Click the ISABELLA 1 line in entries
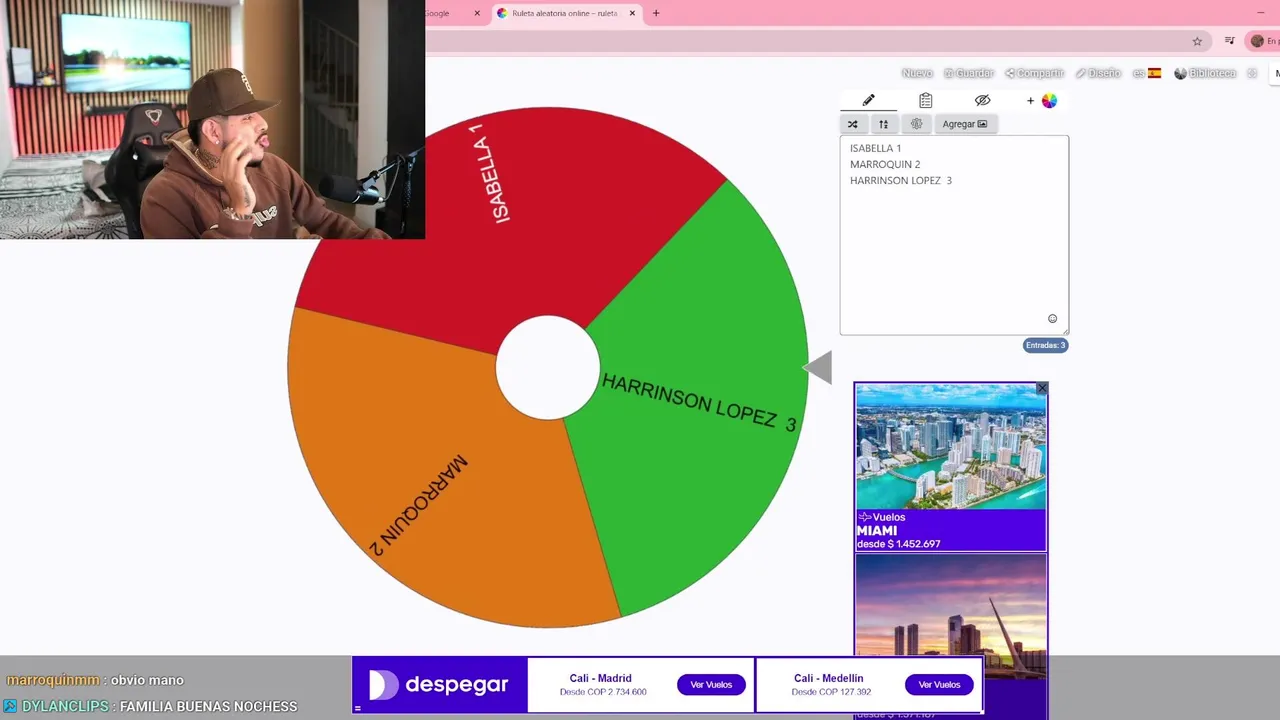1280x720 pixels. [875, 148]
